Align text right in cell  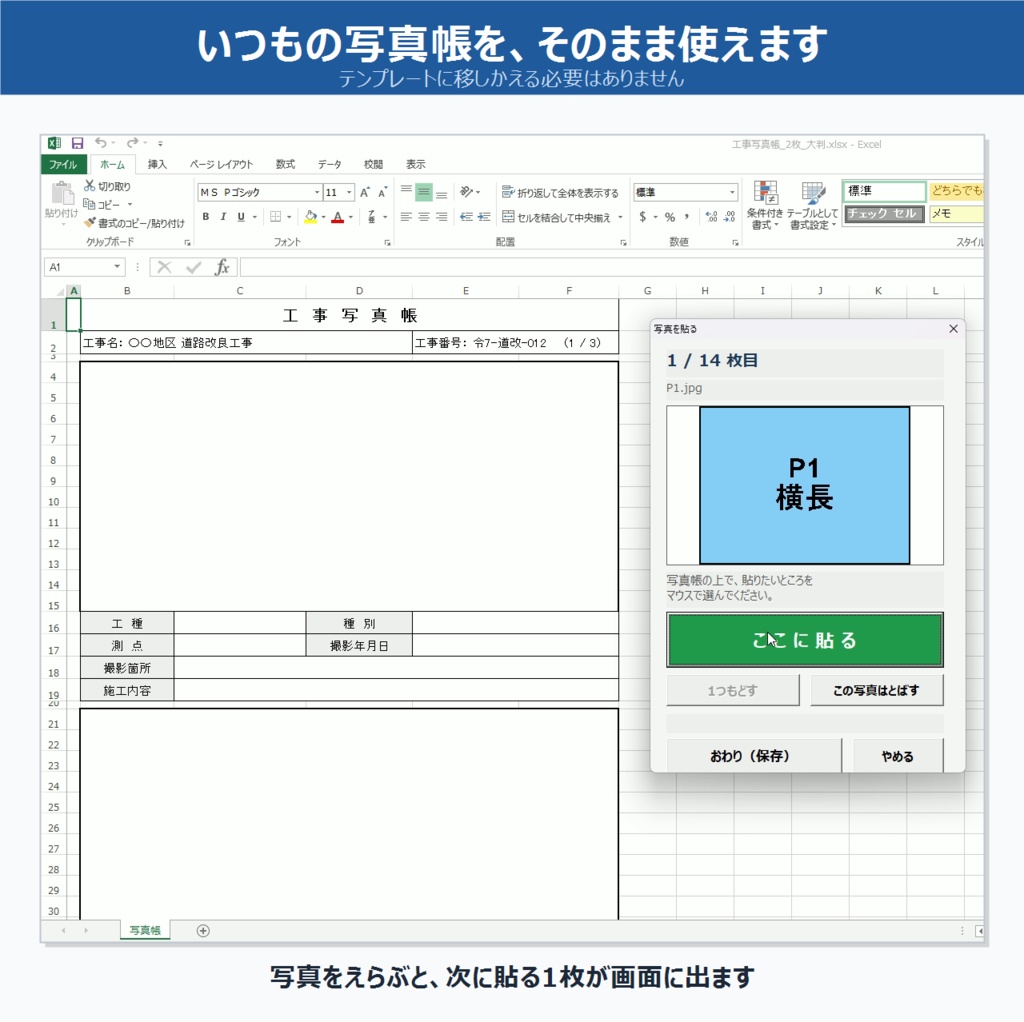tap(441, 217)
